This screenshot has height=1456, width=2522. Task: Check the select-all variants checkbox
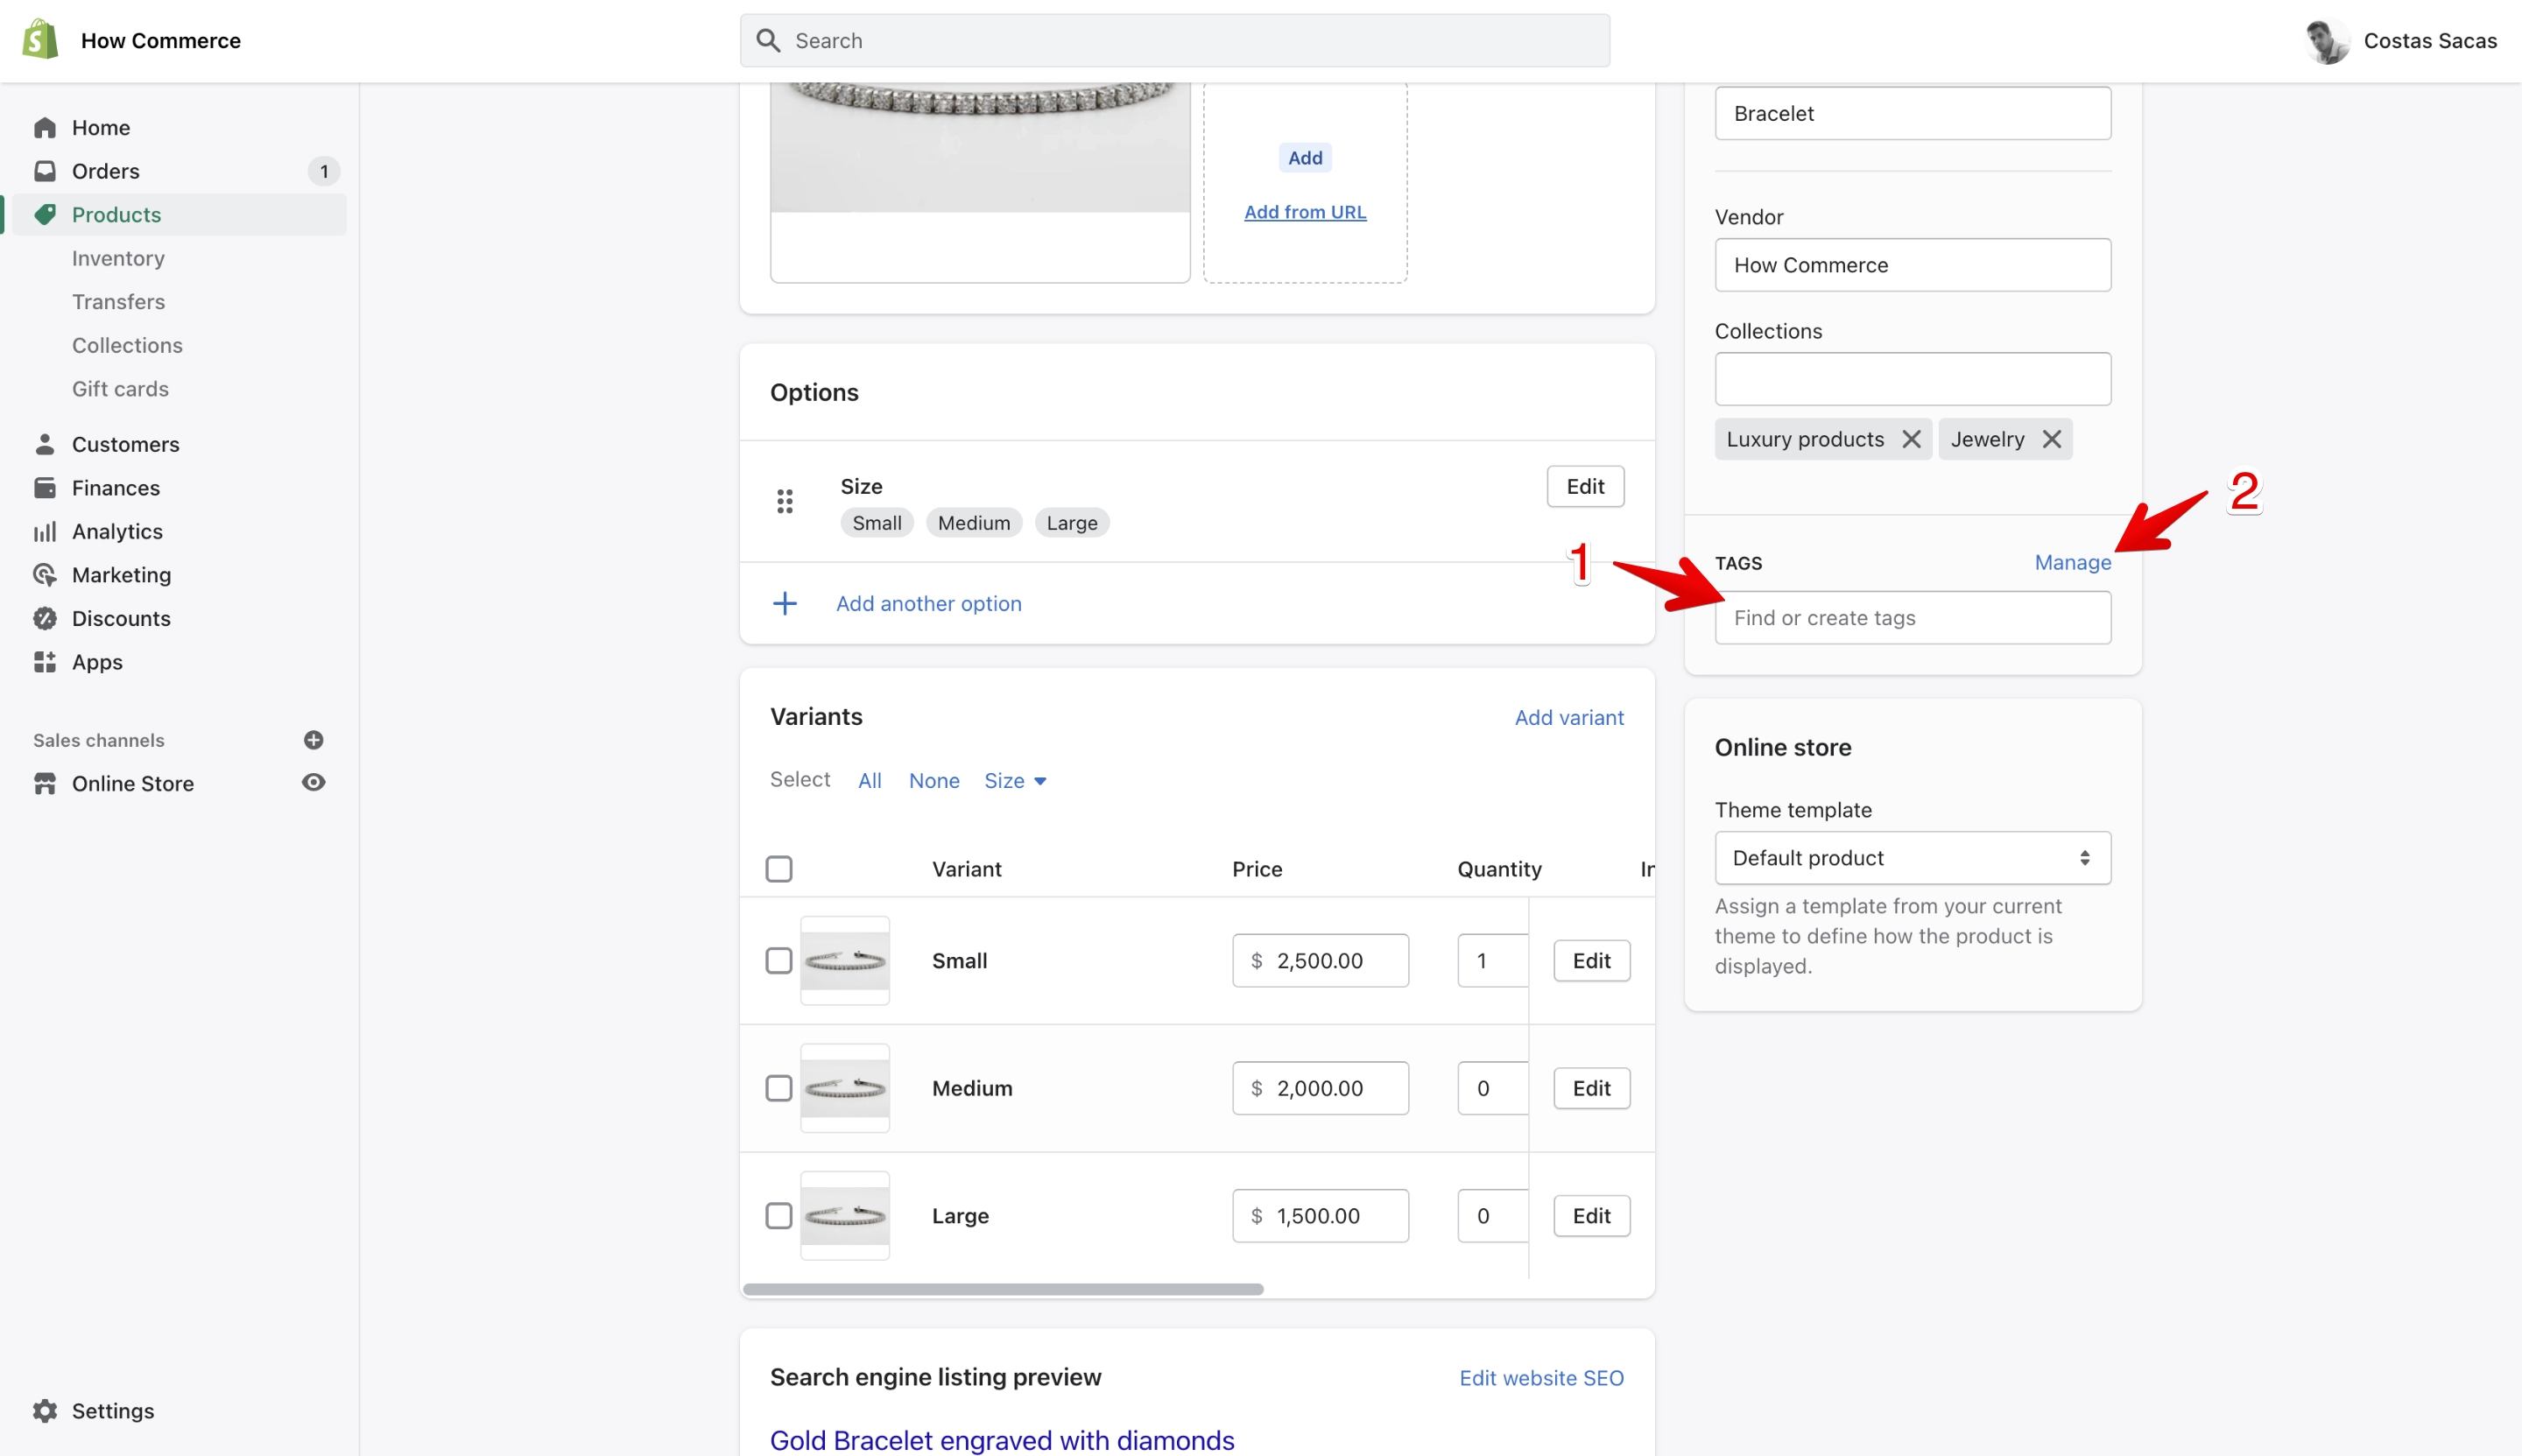pyautogui.click(x=779, y=869)
